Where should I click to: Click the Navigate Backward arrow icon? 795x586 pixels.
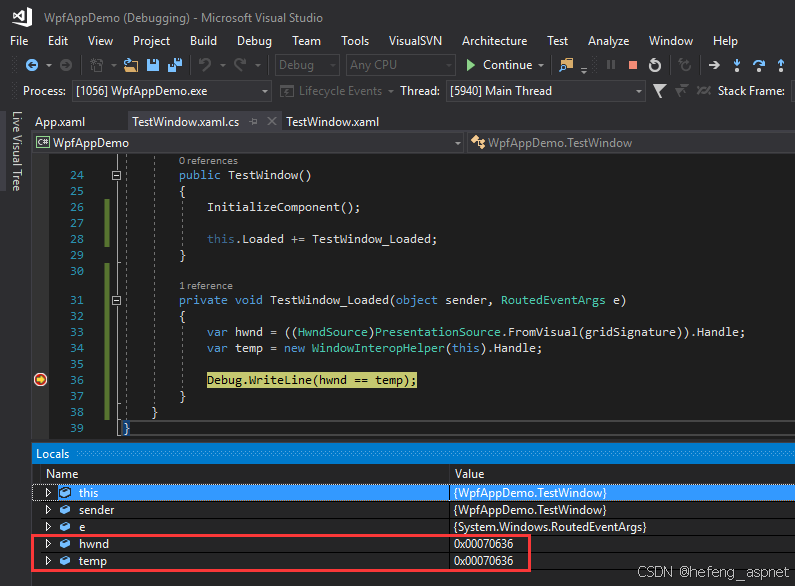click(x=32, y=65)
